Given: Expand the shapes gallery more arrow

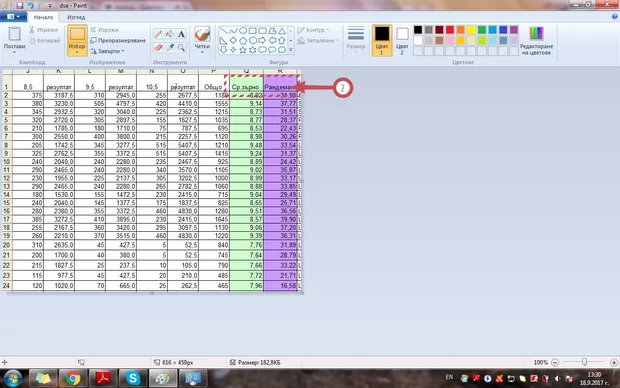Looking at the screenshot, I should click(x=291, y=50).
